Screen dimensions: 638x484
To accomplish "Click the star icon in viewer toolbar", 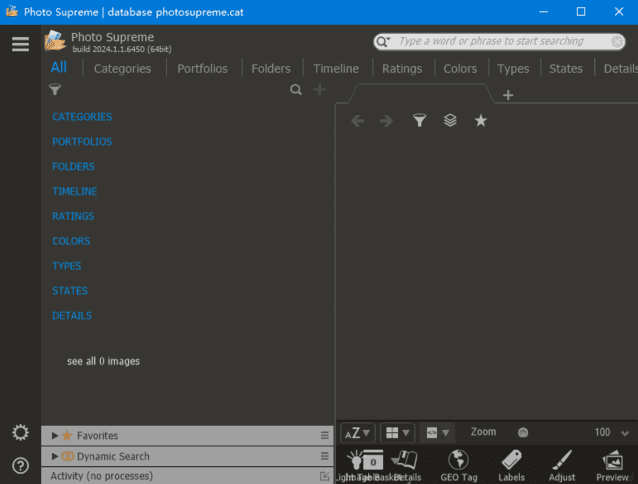I will 481,120.
